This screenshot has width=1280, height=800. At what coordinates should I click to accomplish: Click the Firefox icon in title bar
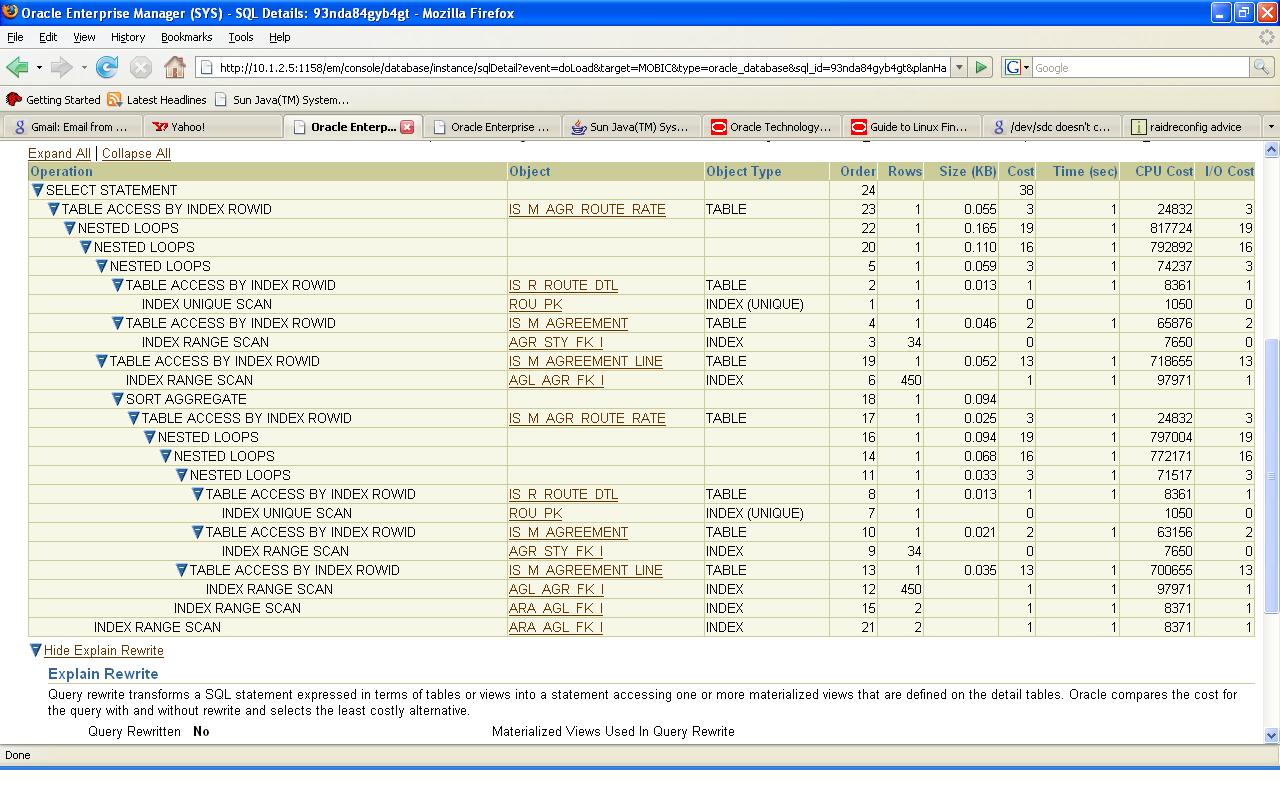10,13
